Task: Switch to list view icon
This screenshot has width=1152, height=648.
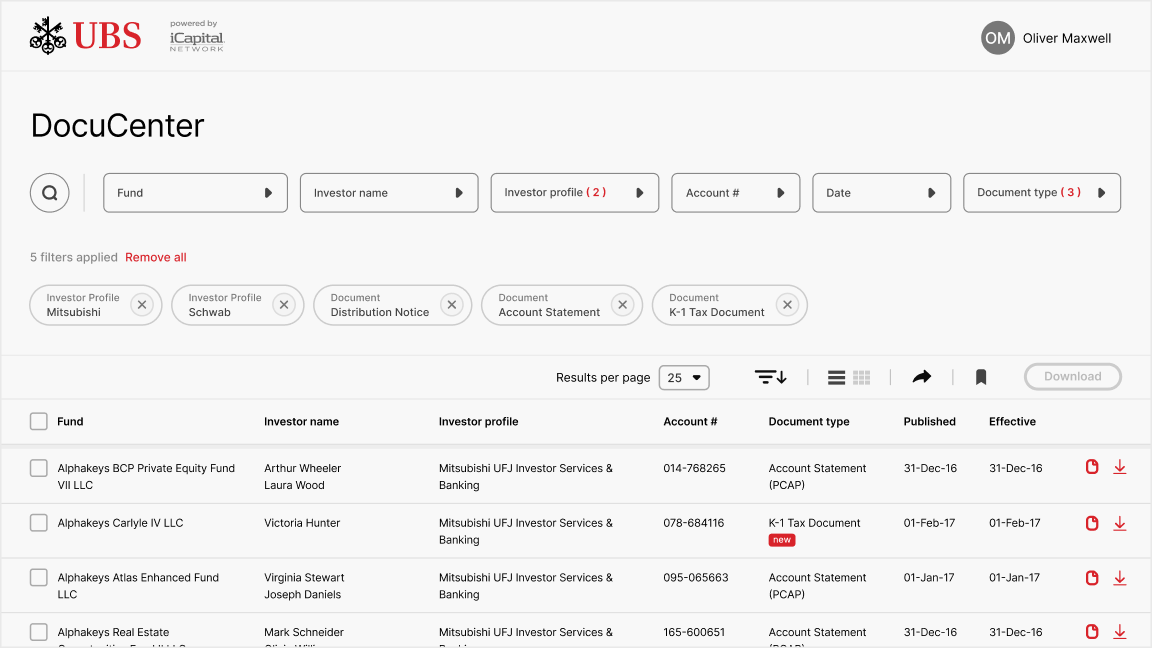Action: pos(836,378)
